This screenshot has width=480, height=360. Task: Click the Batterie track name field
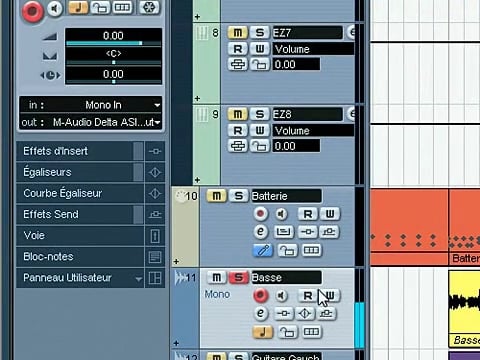286,196
